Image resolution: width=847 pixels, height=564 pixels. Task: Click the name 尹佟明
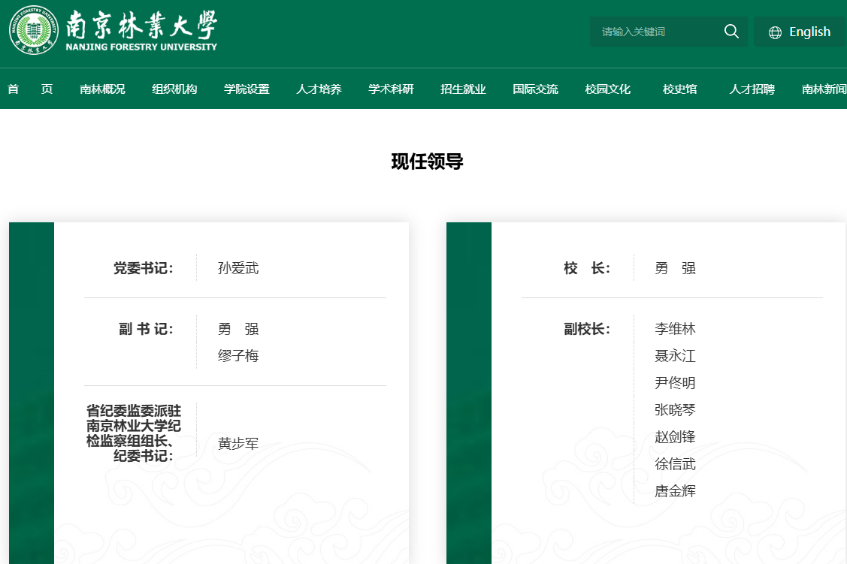[675, 382]
